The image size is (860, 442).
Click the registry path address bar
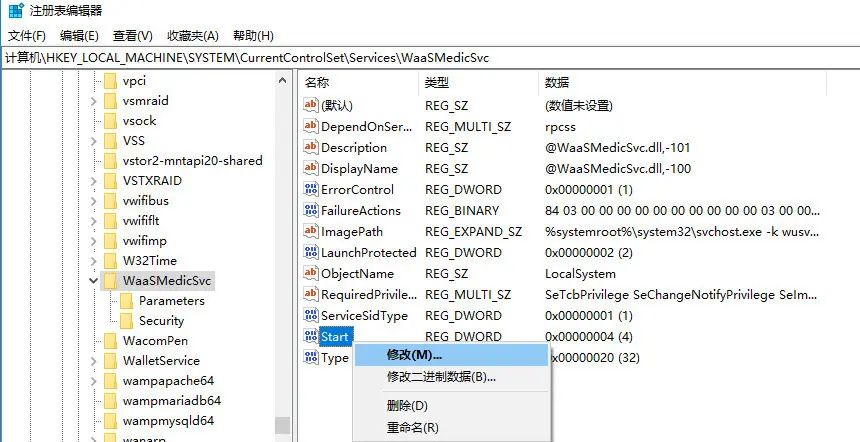click(x=430, y=58)
